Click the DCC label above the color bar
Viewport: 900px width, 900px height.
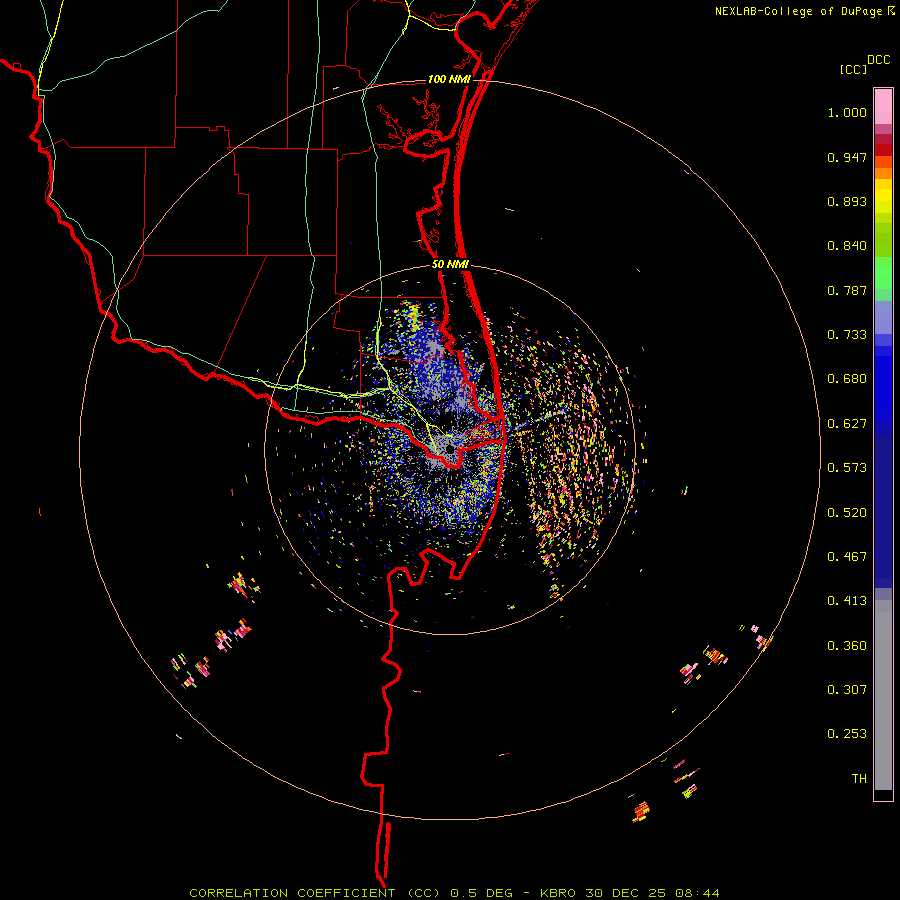click(879, 60)
